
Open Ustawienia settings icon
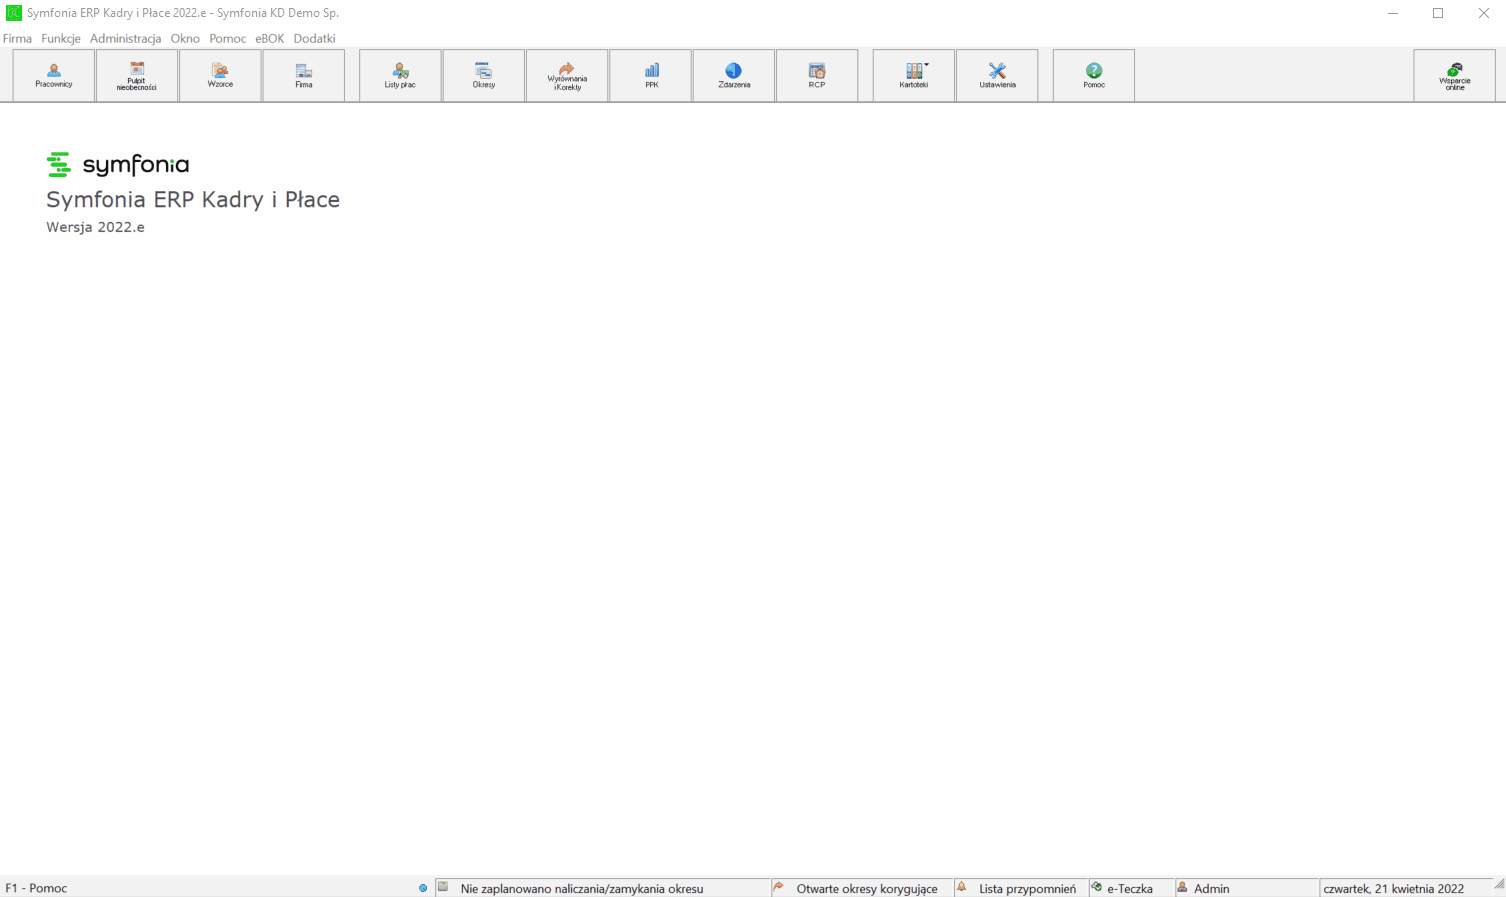click(997, 75)
